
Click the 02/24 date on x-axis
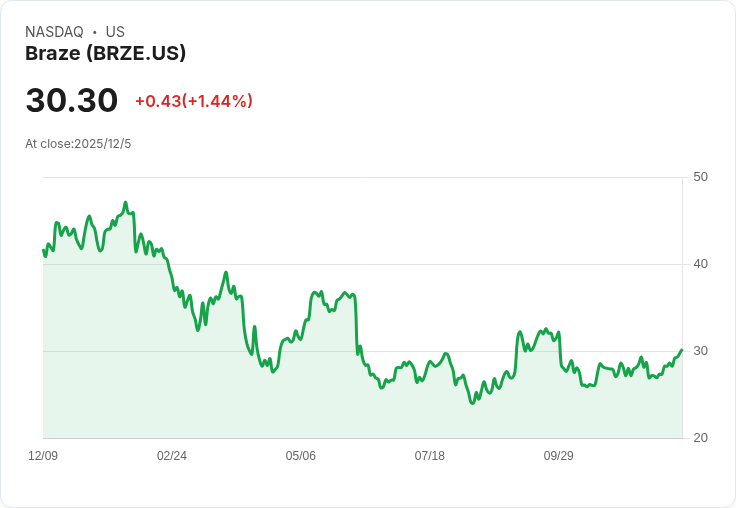click(172, 456)
